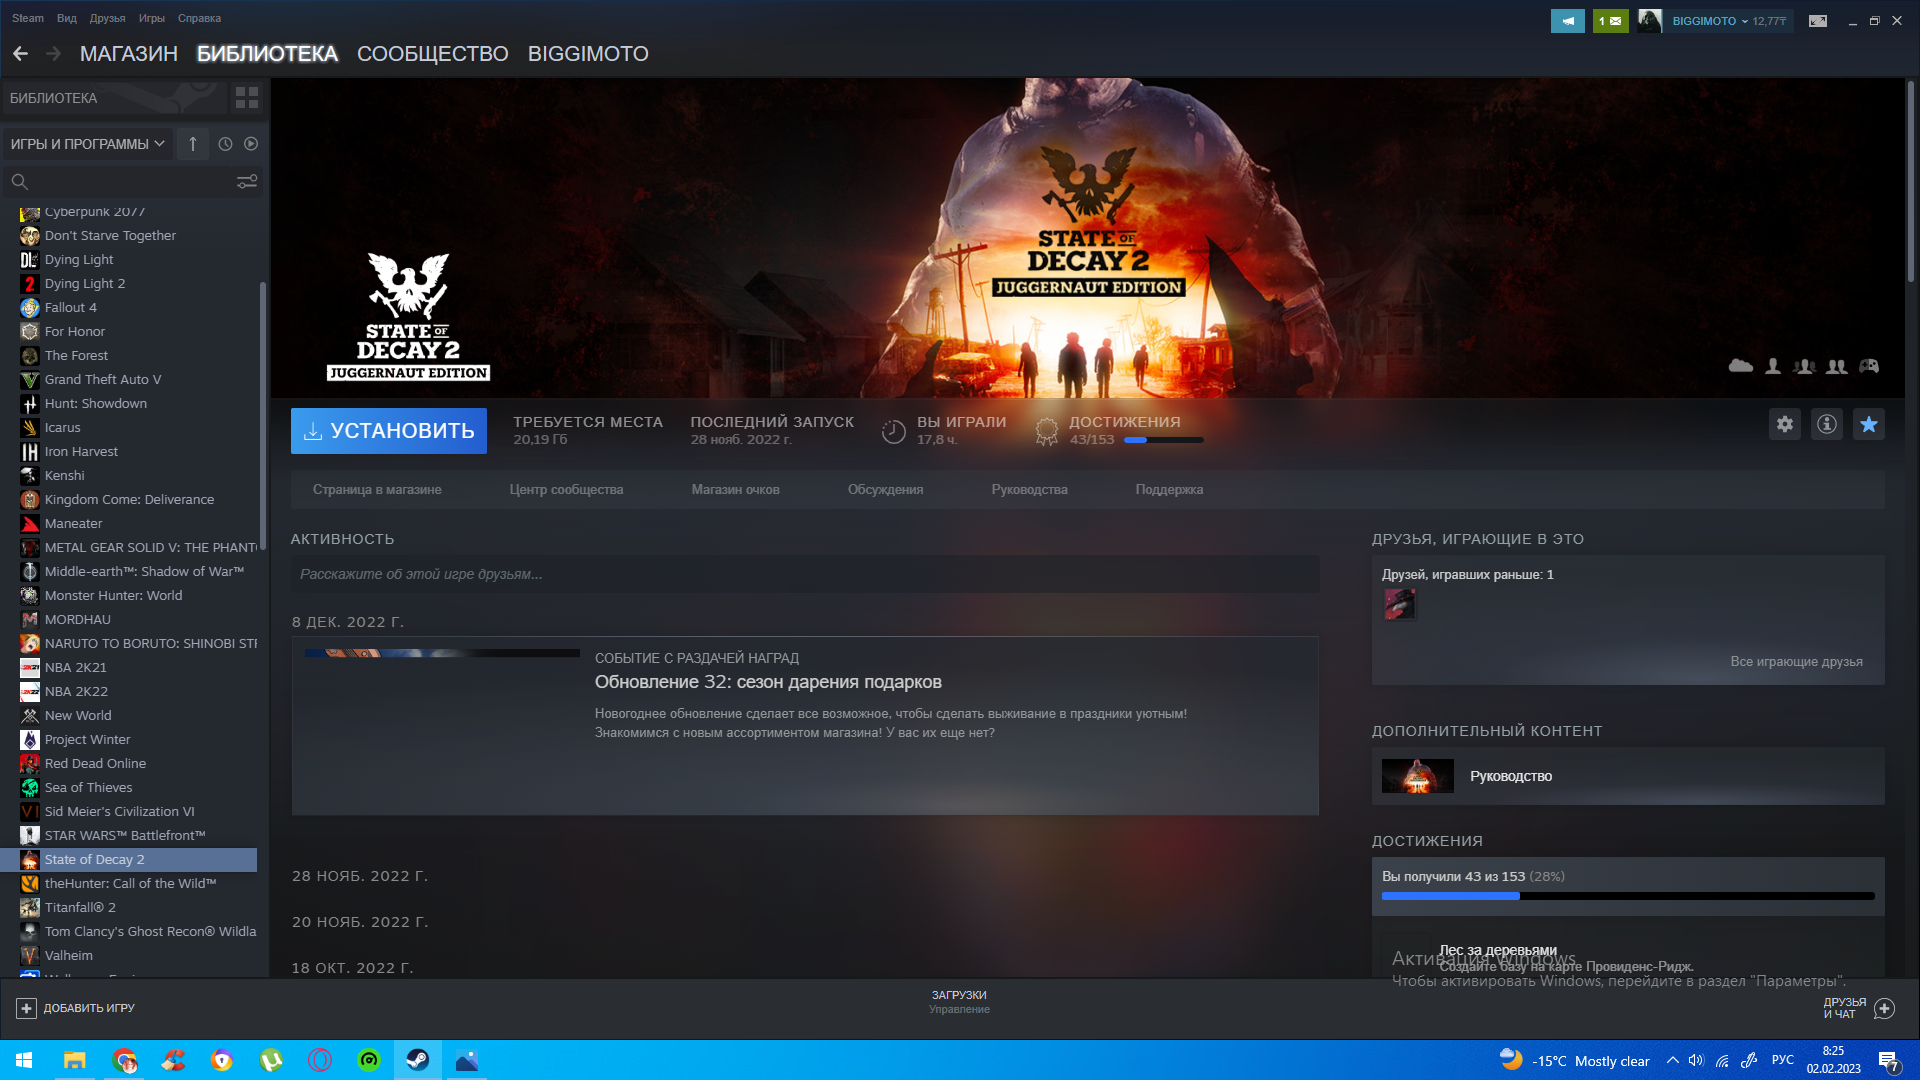Open Центр сообщества link
The height and width of the screenshot is (1080, 1920).
click(x=566, y=490)
